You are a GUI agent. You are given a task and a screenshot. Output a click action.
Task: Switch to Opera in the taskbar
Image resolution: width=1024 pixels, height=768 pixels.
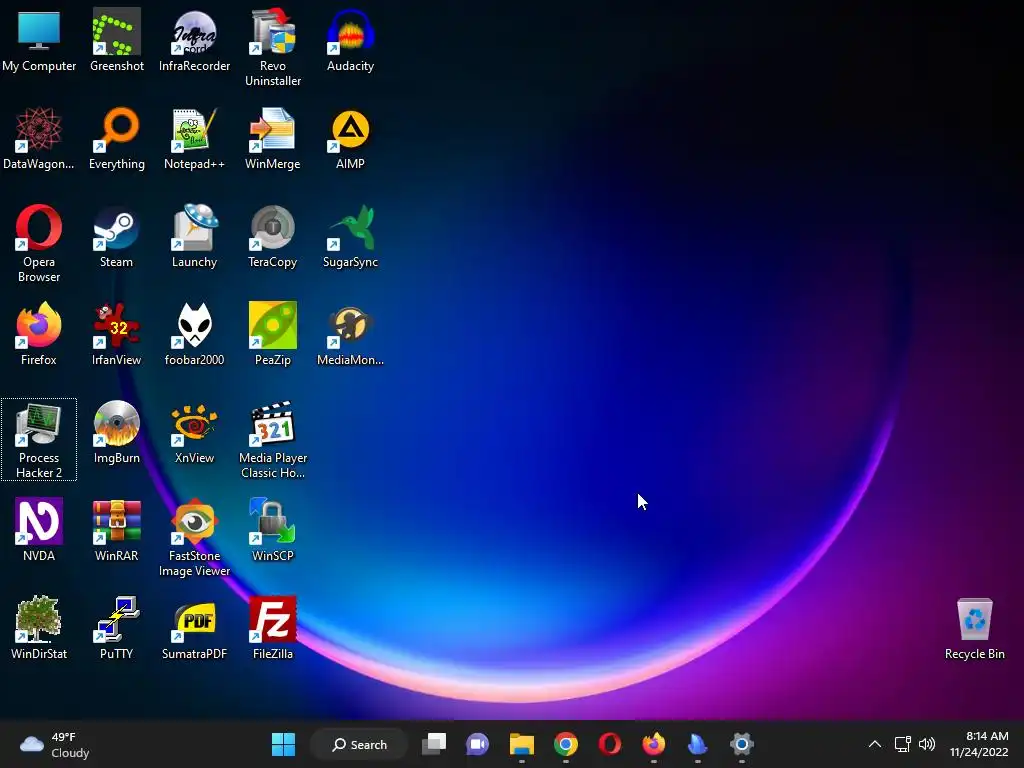609,744
